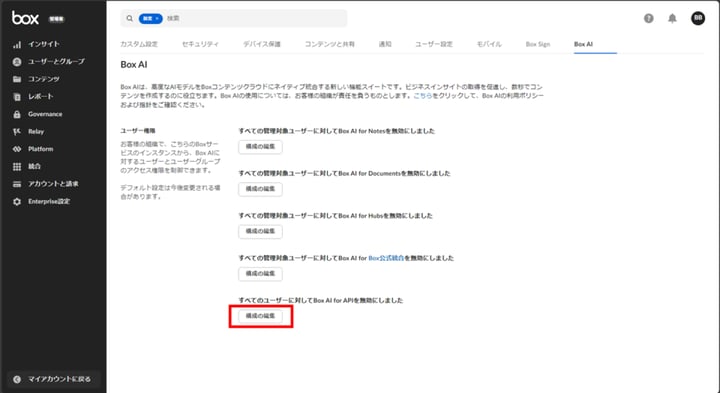Switch to the コンテンツと共有 tab
This screenshot has height=393, width=720.
(330, 44)
